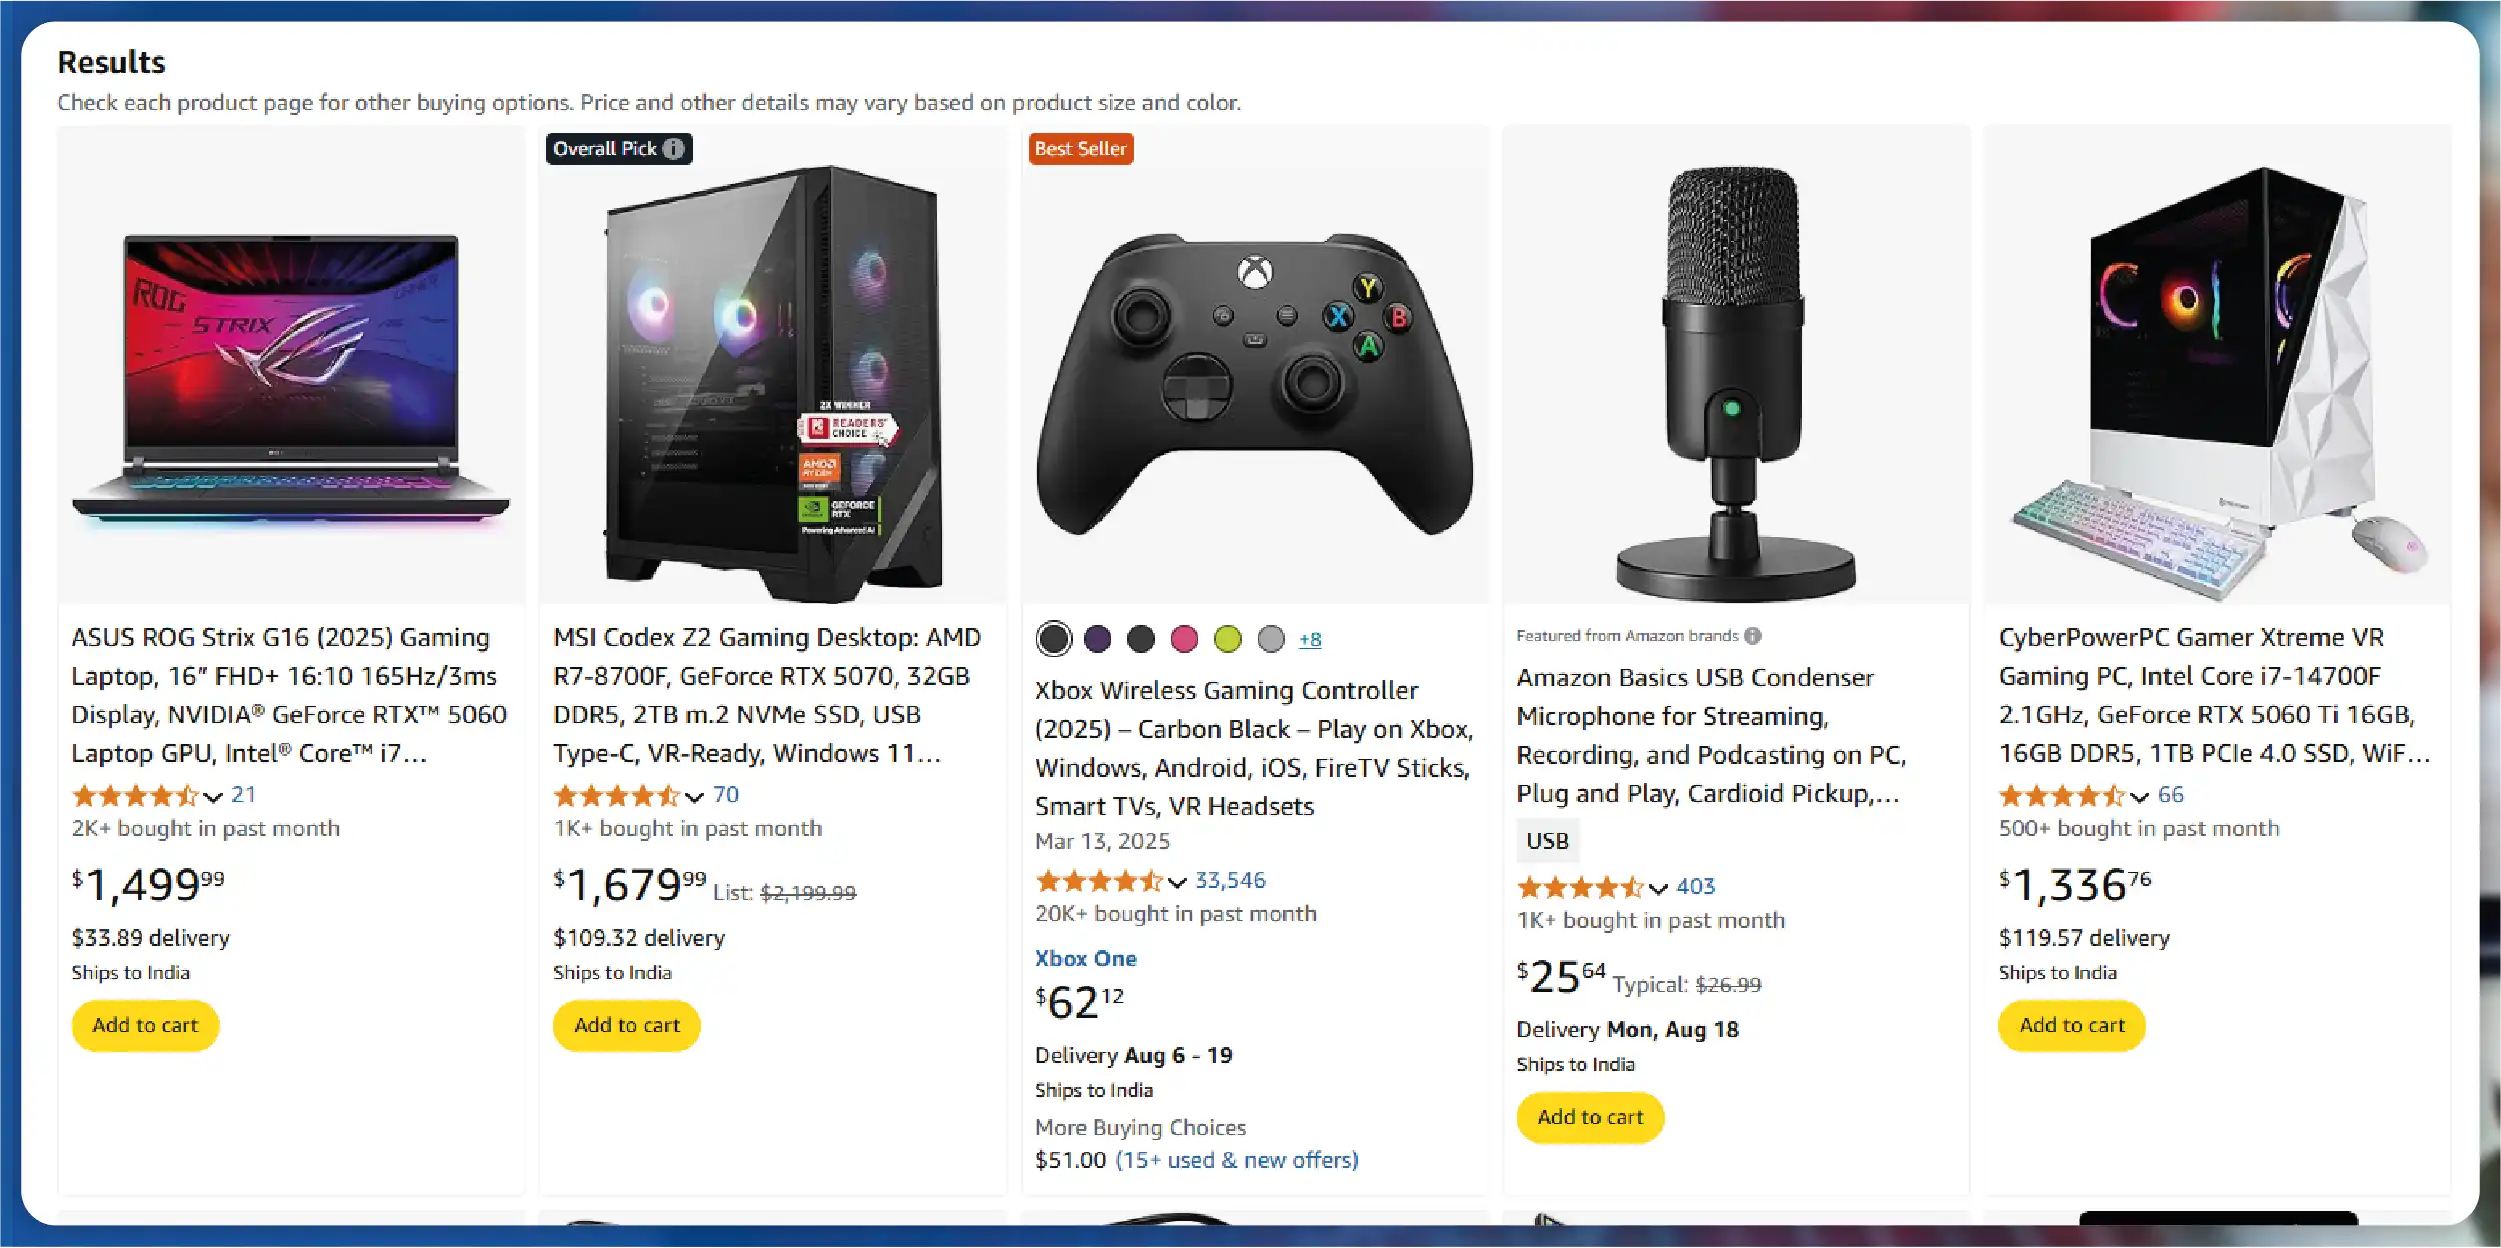2501x1248 pixels.
Task: Choose the lime green controller color
Action: tap(1228, 639)
